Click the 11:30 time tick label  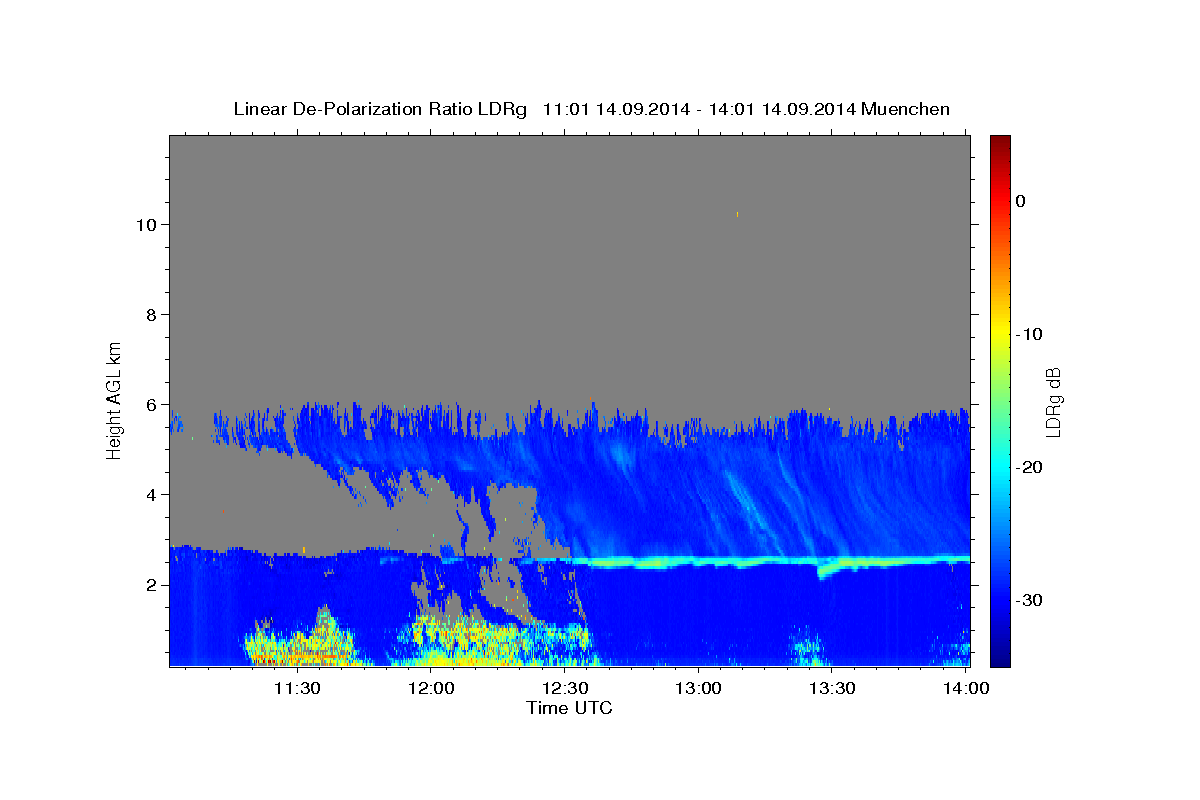click(x=298, y=688)
